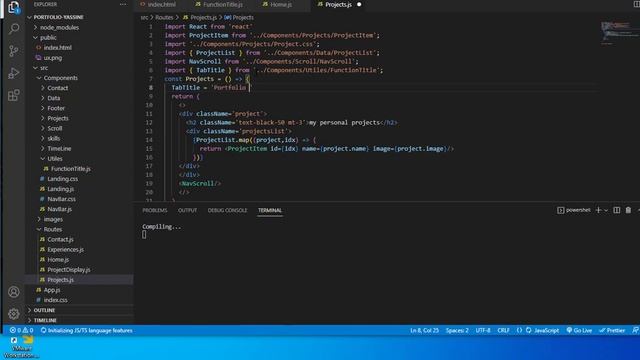640x360 pixels.
Task: Click the braces icon before JavaScript in status bar
Action: pos(519,330)
